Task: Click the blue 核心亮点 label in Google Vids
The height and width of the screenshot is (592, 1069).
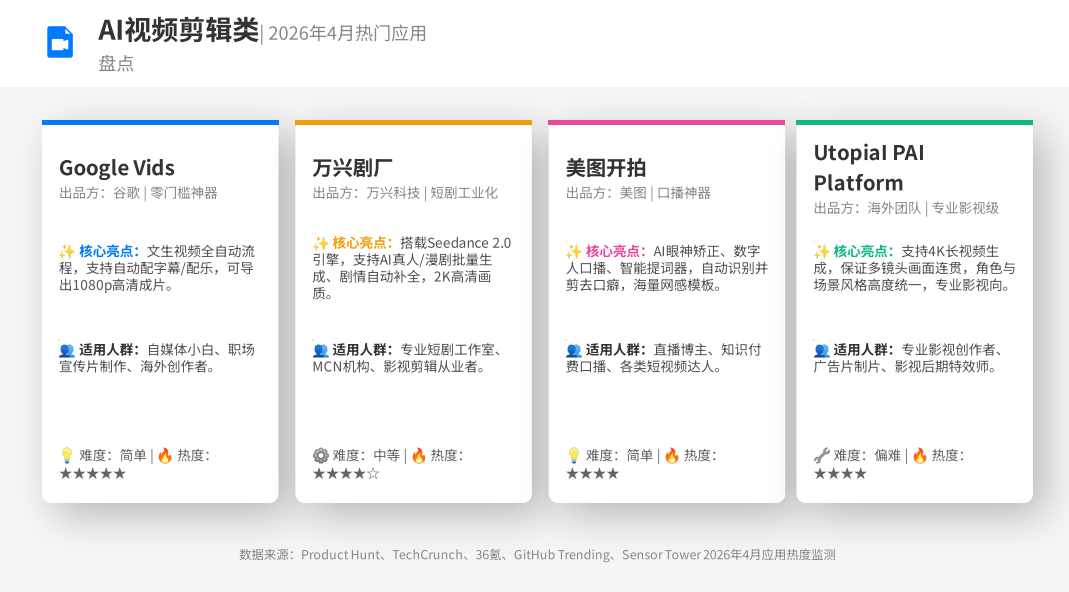Action: tap(108, 251)
